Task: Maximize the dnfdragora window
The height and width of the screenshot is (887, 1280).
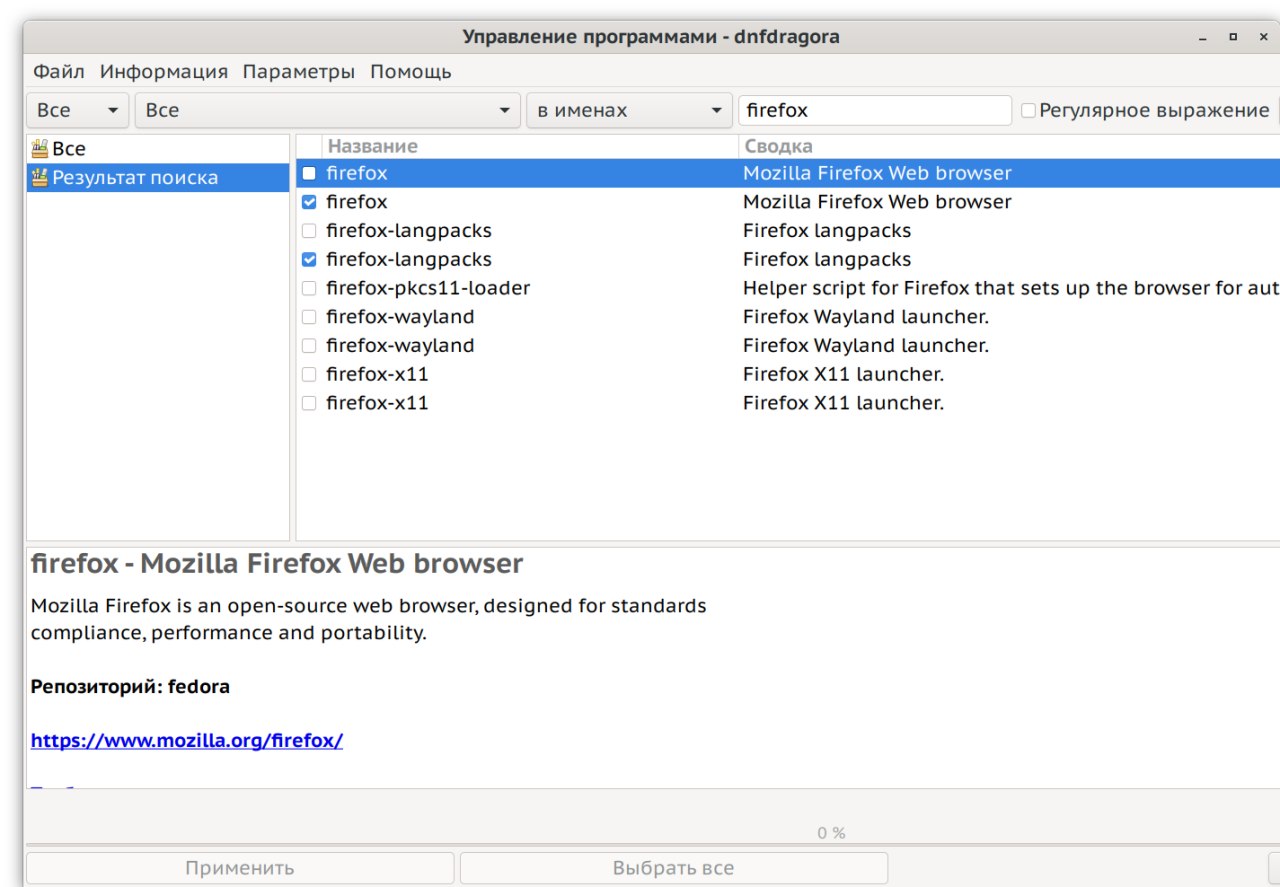Action: click(1234, 37)
